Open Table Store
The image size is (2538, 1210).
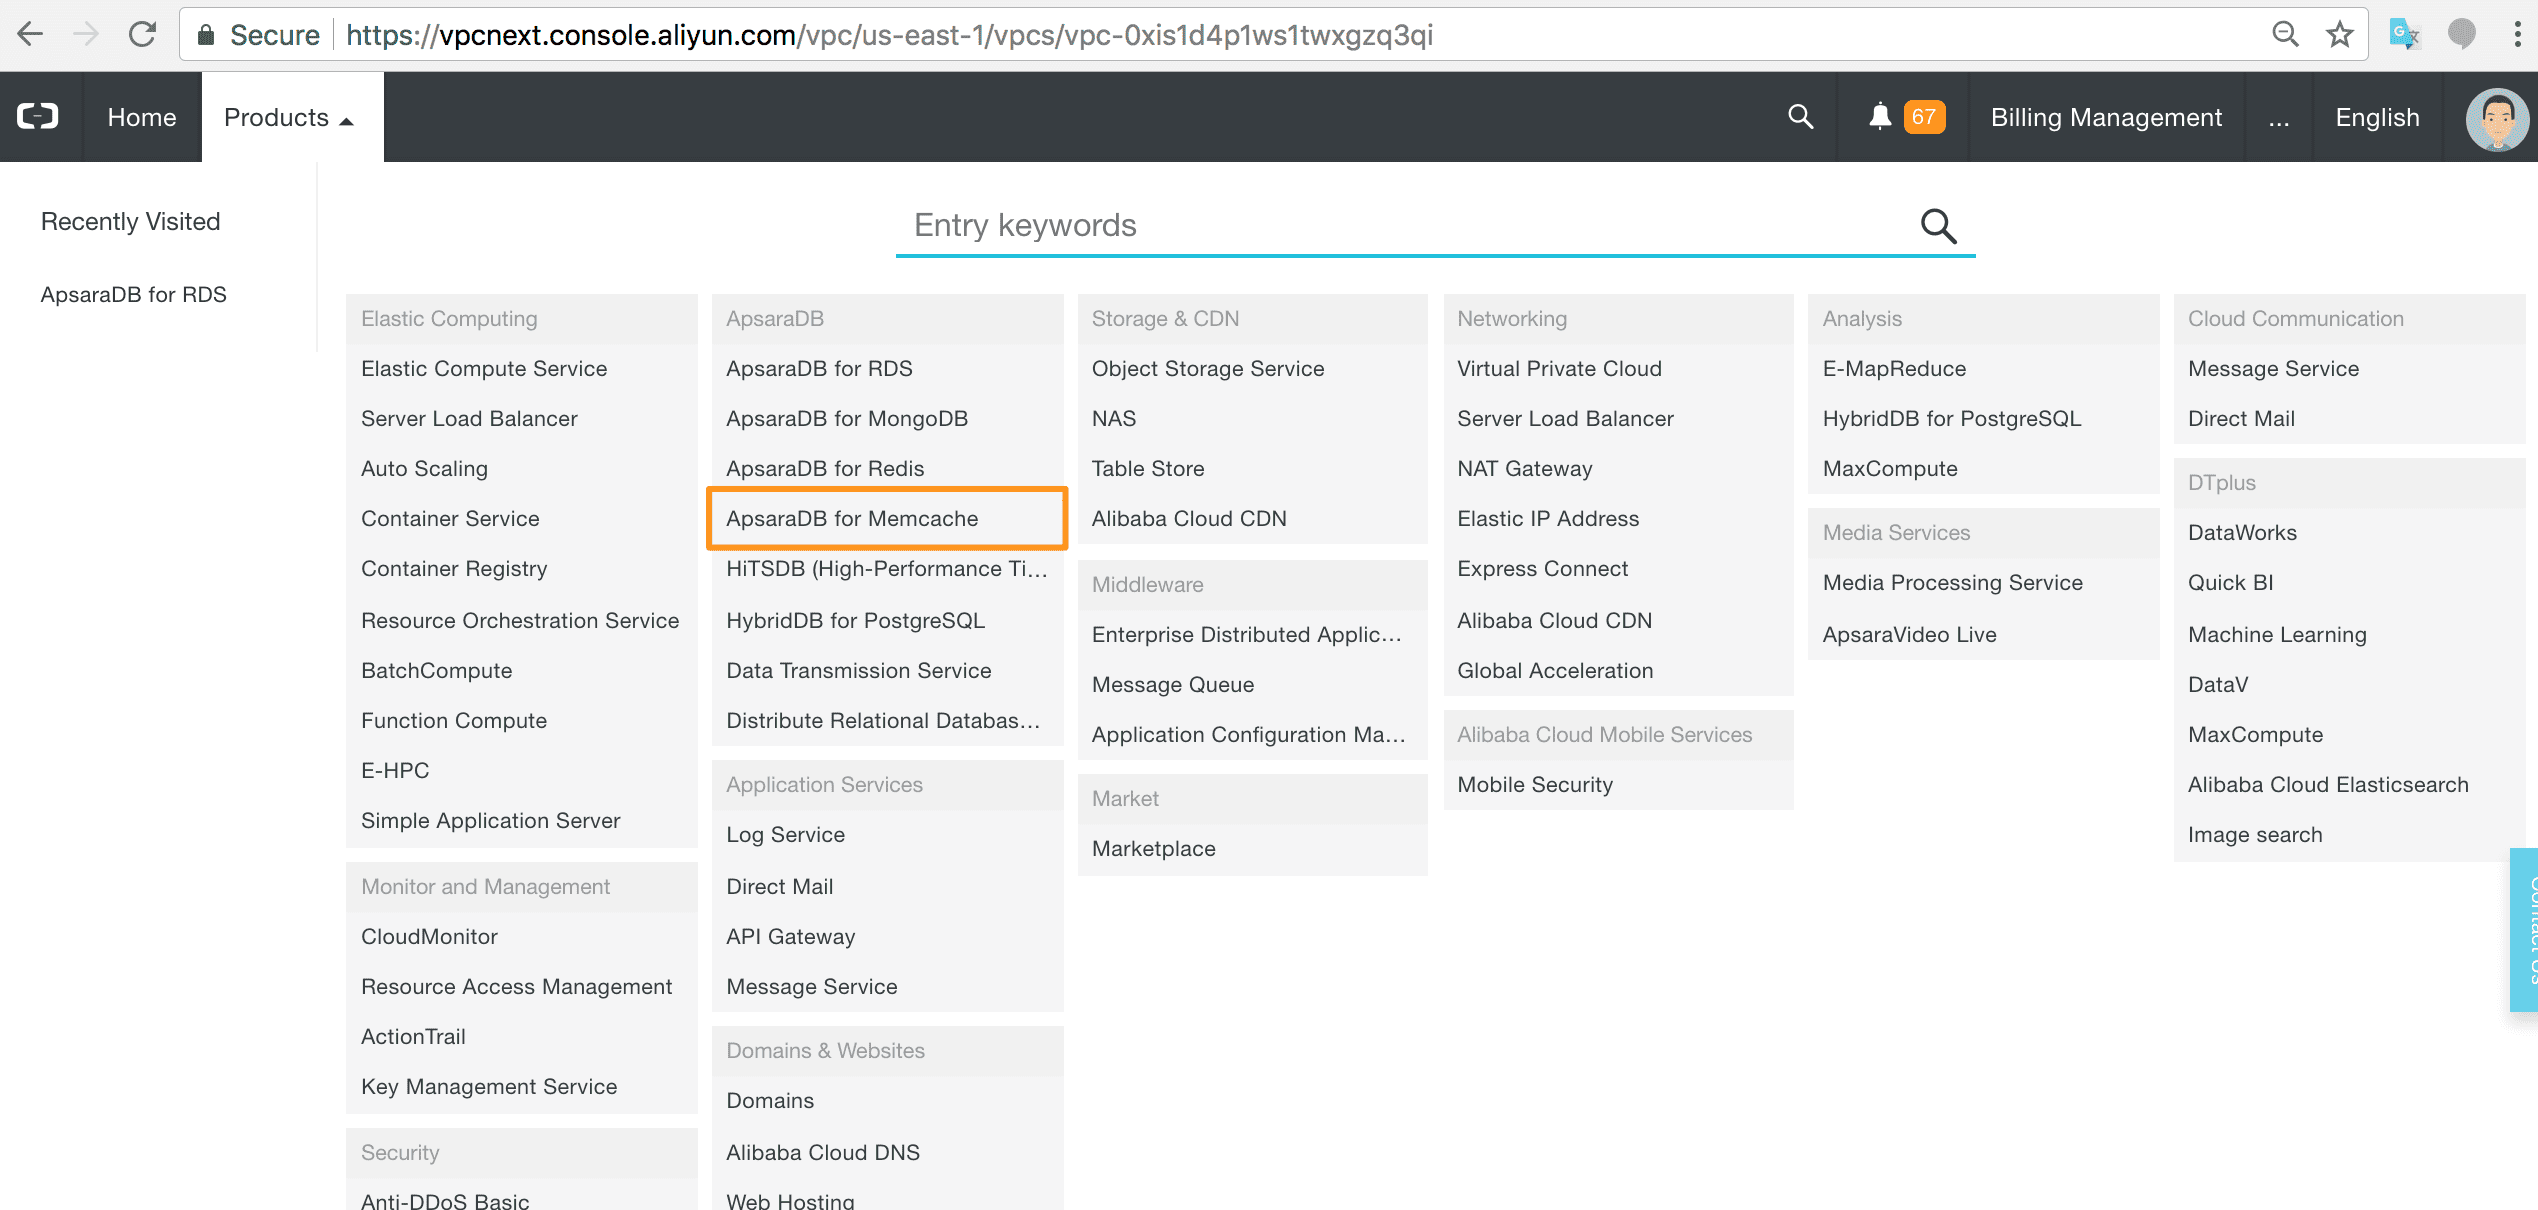pos(1148,468)
